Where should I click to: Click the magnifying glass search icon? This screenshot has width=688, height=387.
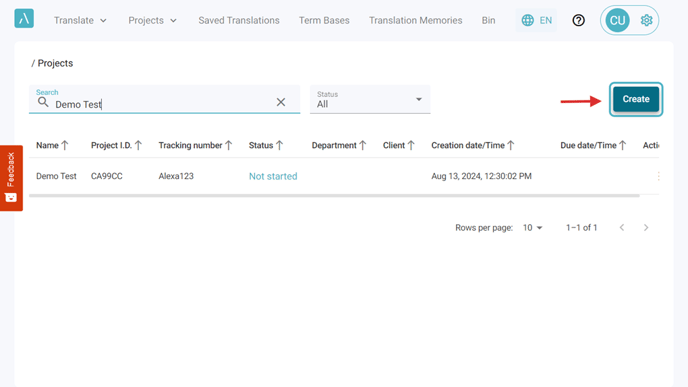[x=43, y=102]
